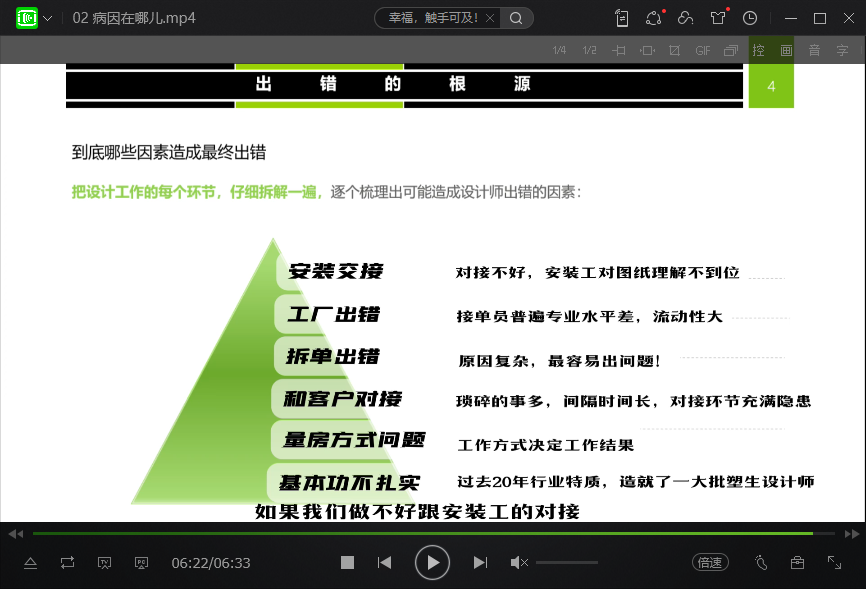Start GIF capture from the toolbar
The width and height of the screenshot is (866, 589).
click(703, 50)
